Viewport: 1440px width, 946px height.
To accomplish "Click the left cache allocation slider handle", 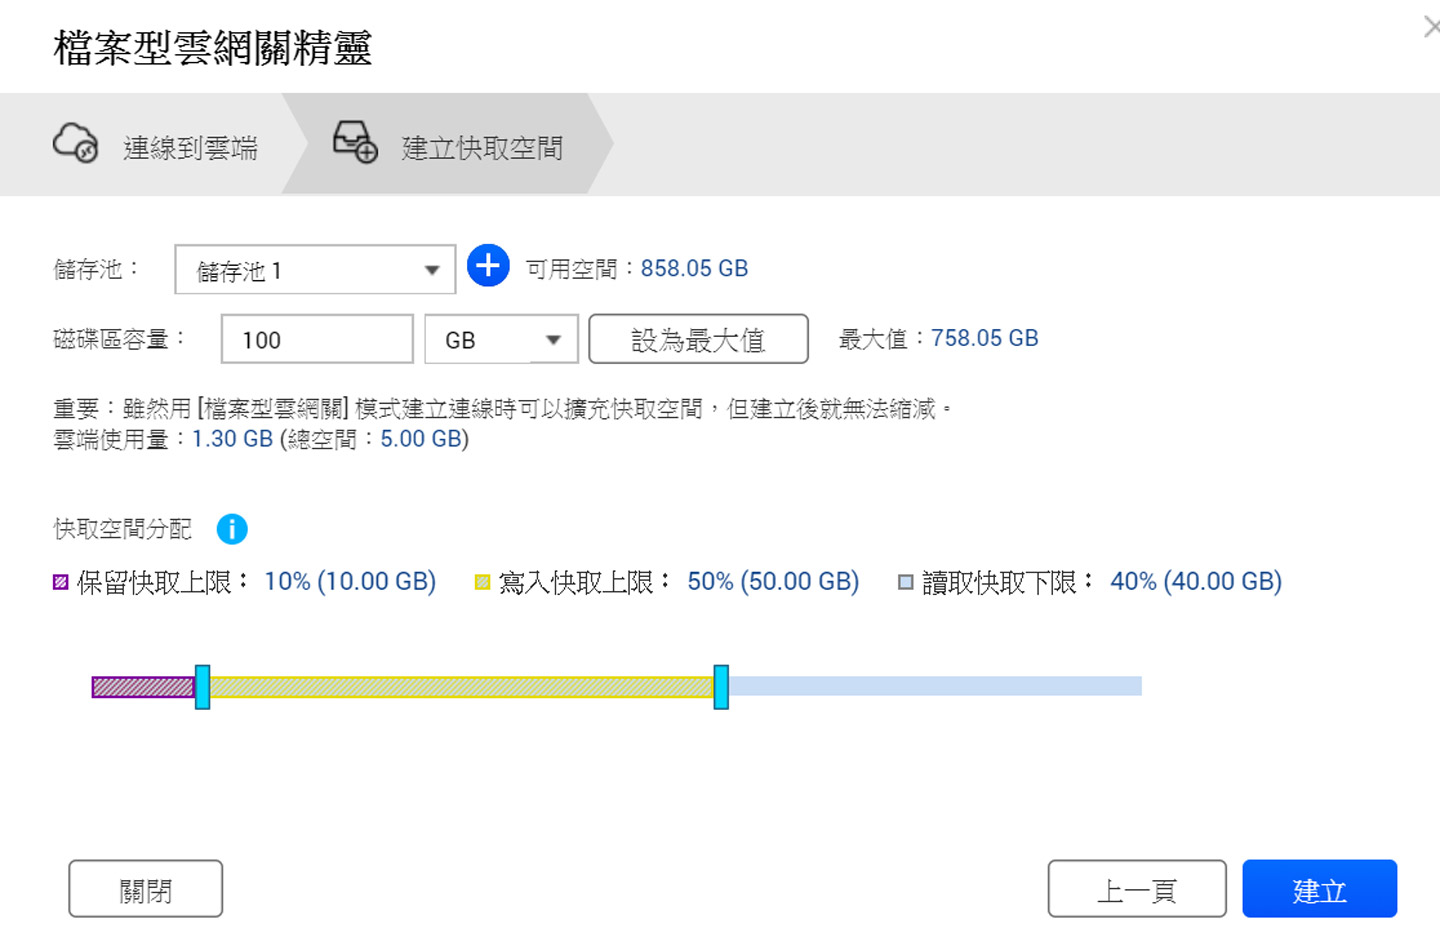I will click(x=203, y=686).
